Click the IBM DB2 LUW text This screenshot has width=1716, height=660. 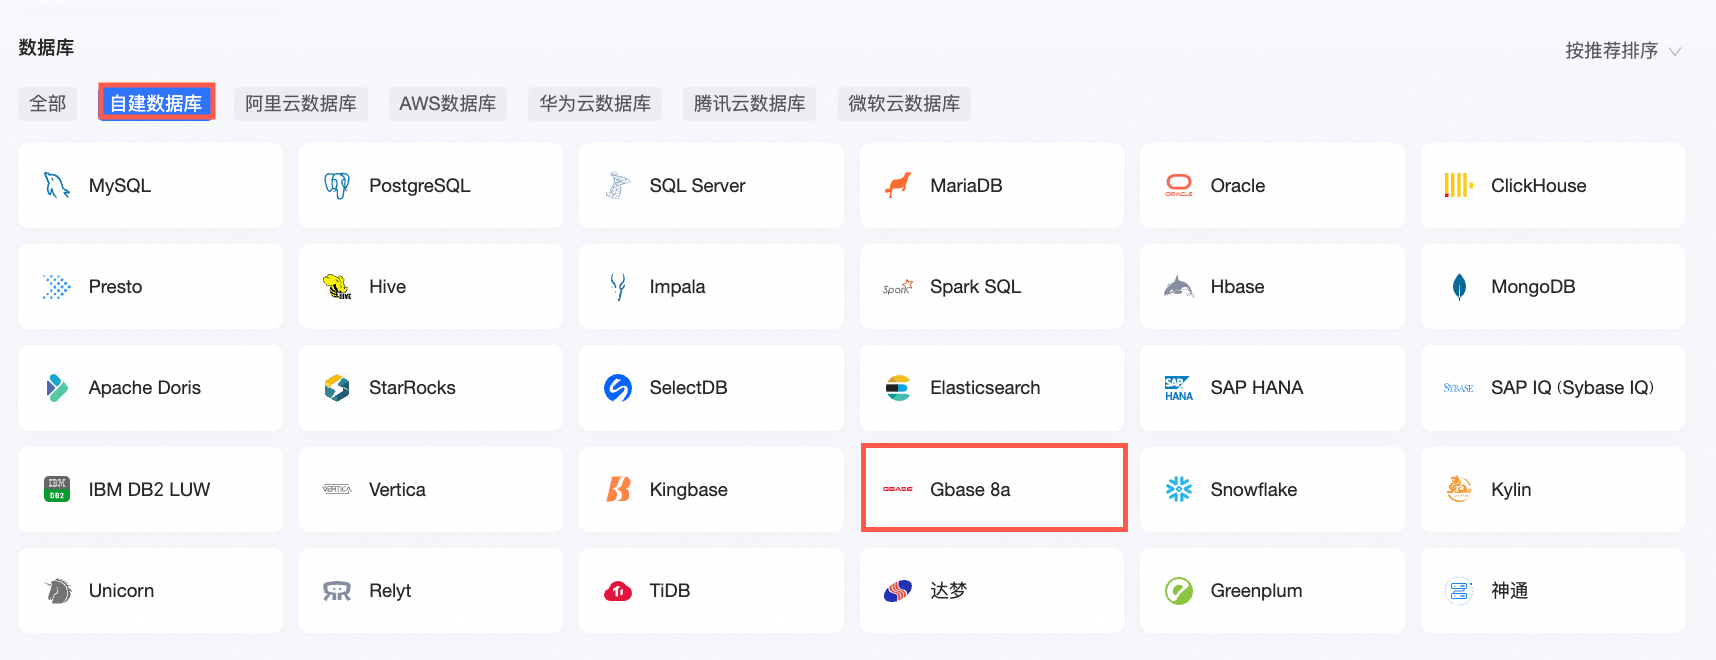point(150,490)
